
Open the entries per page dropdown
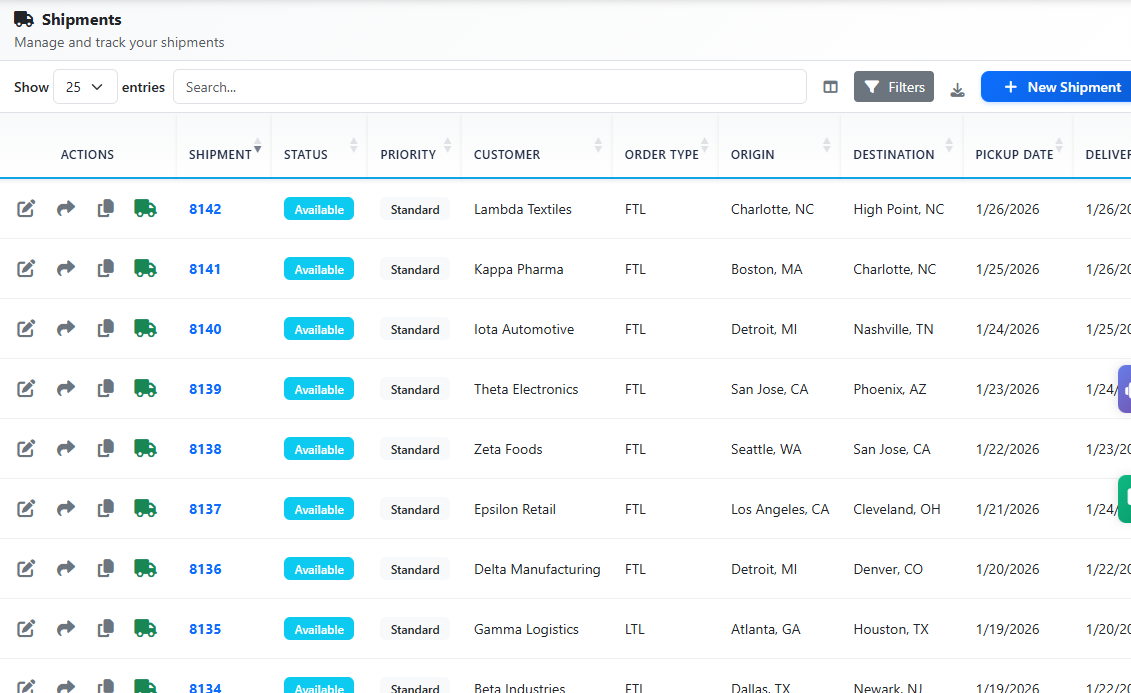click(85, 87)
